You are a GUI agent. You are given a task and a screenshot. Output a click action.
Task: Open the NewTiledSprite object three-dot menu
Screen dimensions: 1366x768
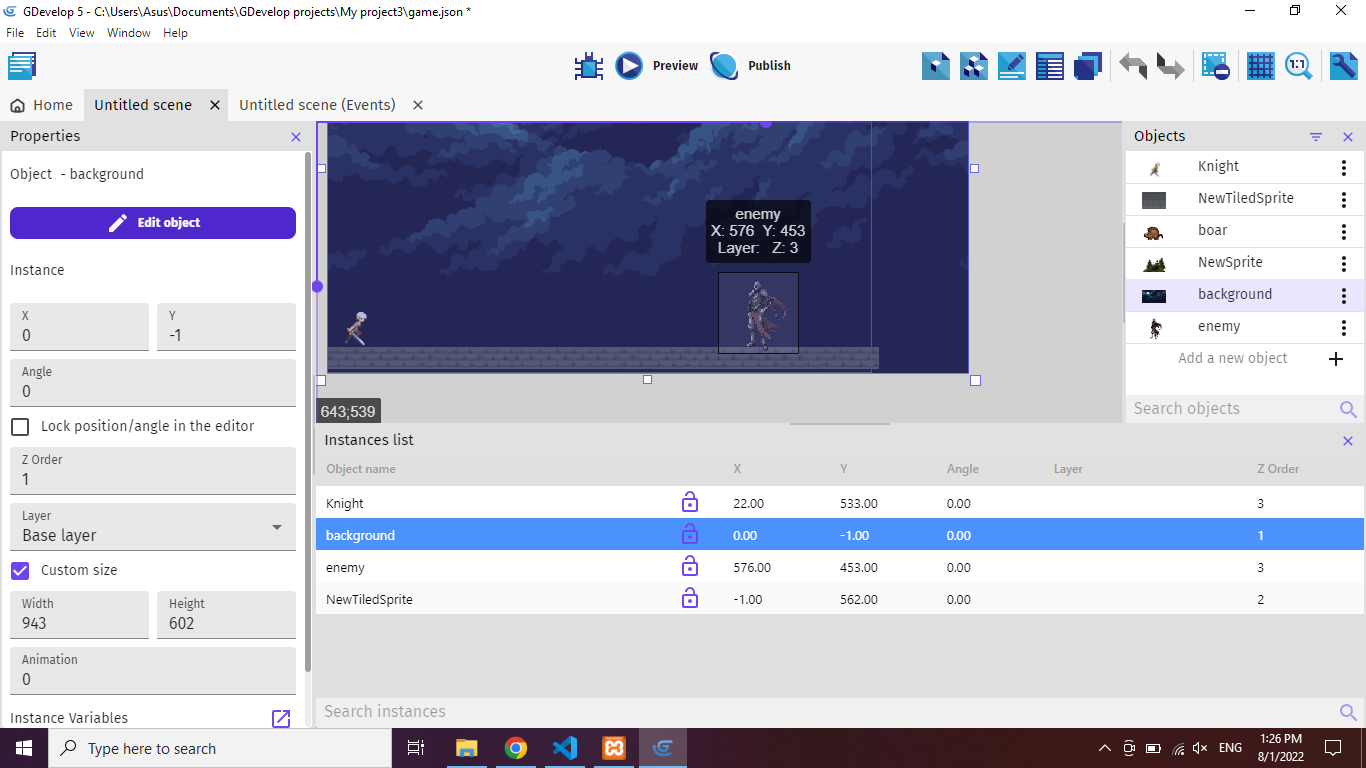click(x=1344, y=199)
